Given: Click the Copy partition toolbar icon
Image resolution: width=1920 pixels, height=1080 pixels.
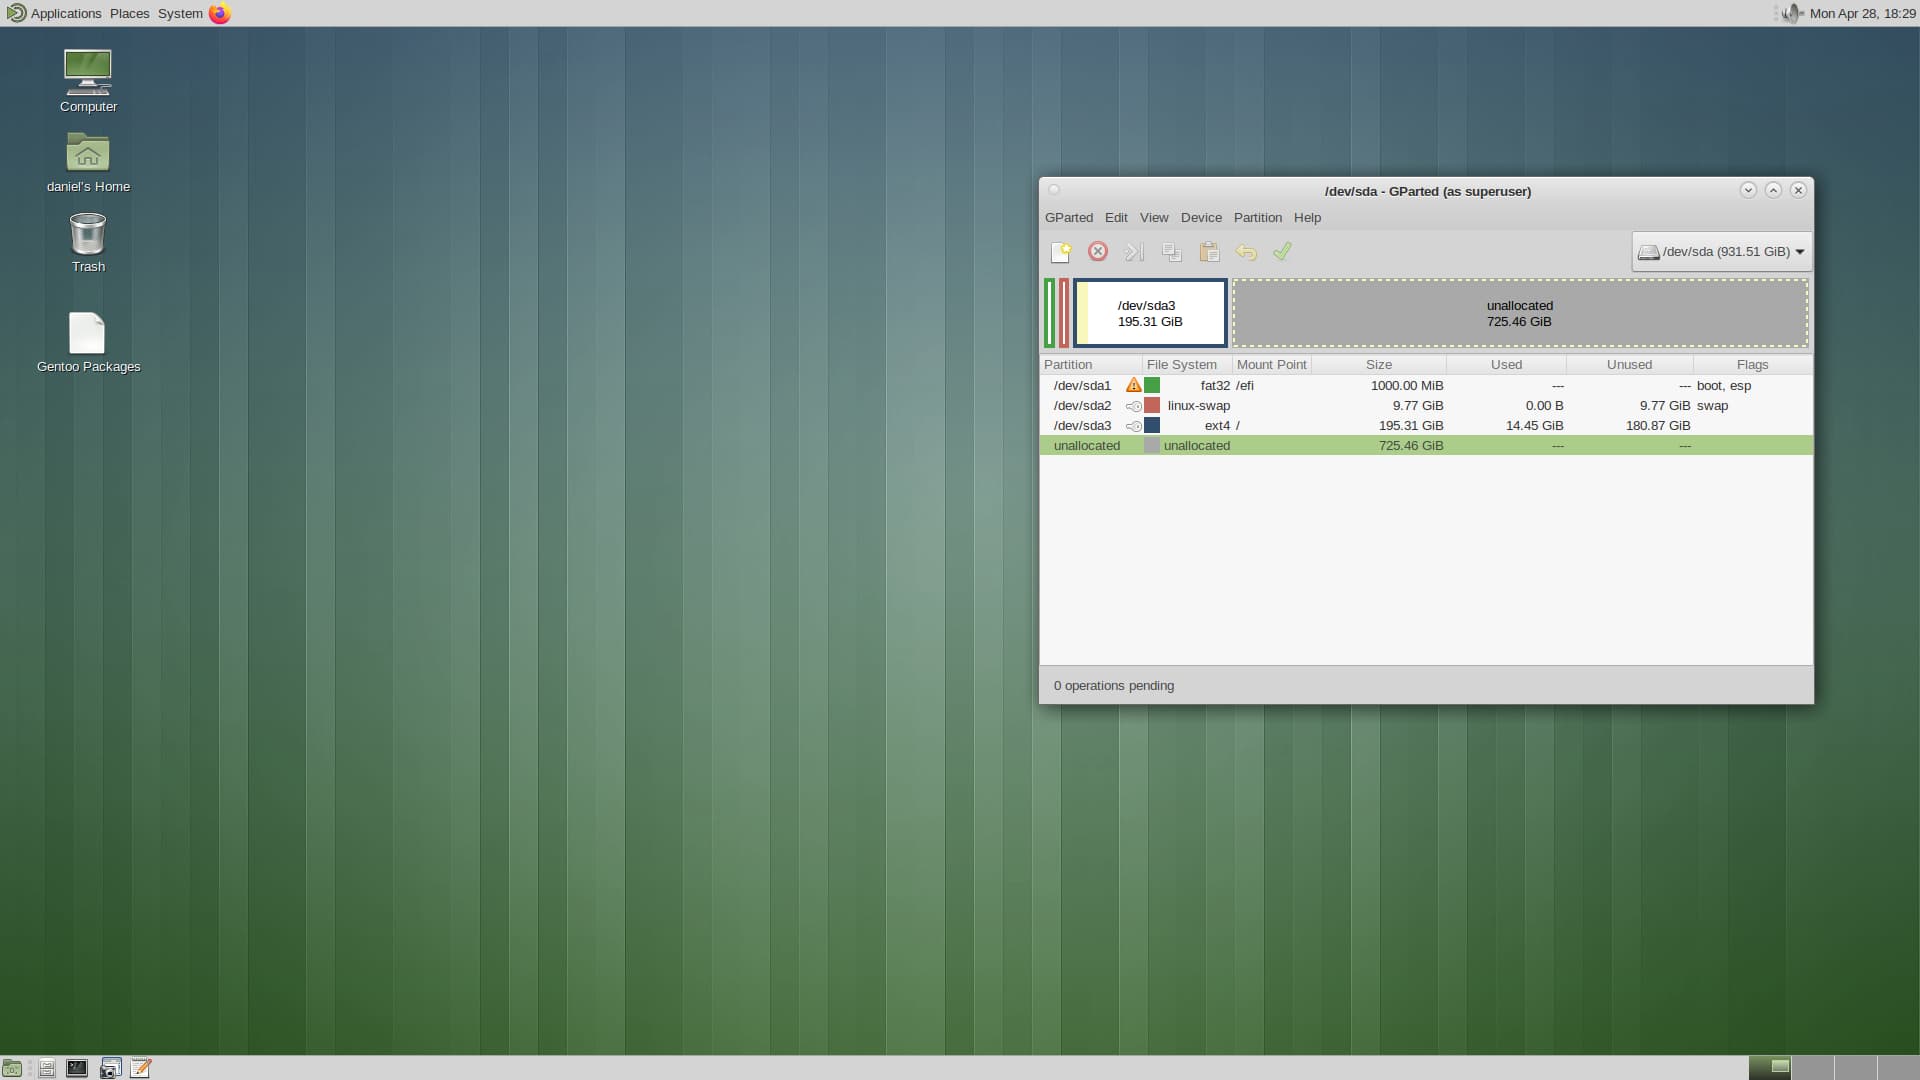Looking at the screenshot, I should [1172, 252].
